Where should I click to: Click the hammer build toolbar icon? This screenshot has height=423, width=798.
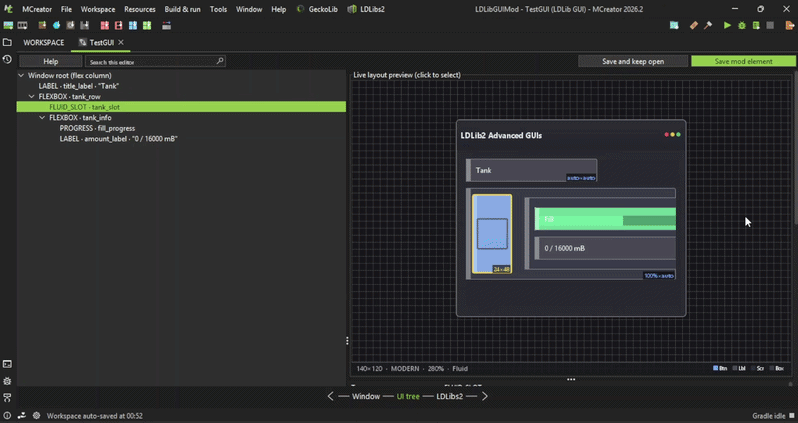708,25
